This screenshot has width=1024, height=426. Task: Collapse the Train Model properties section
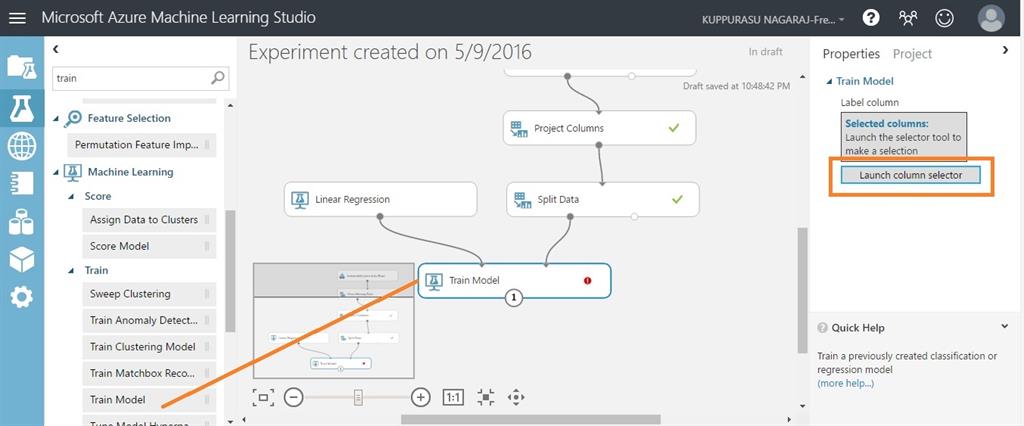(829, 82)
